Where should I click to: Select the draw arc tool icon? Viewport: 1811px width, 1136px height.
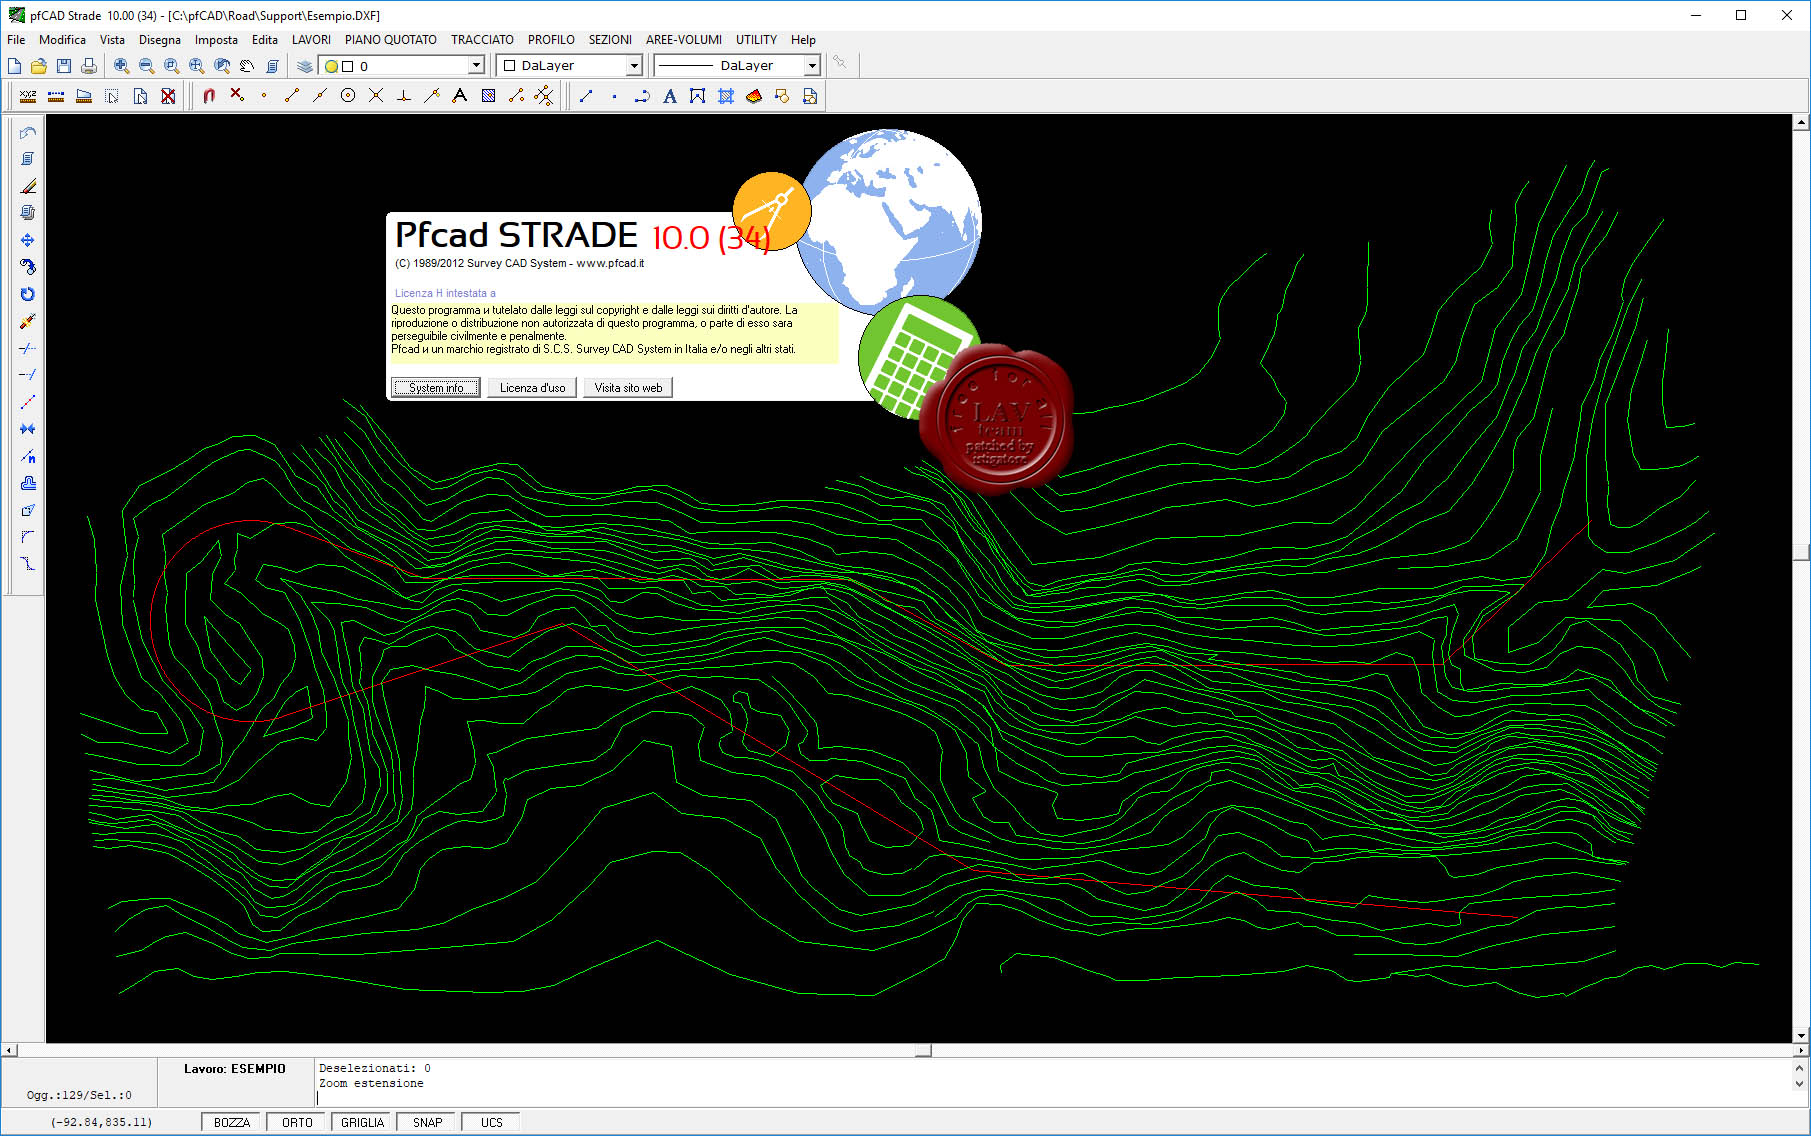tap(642, 96)
